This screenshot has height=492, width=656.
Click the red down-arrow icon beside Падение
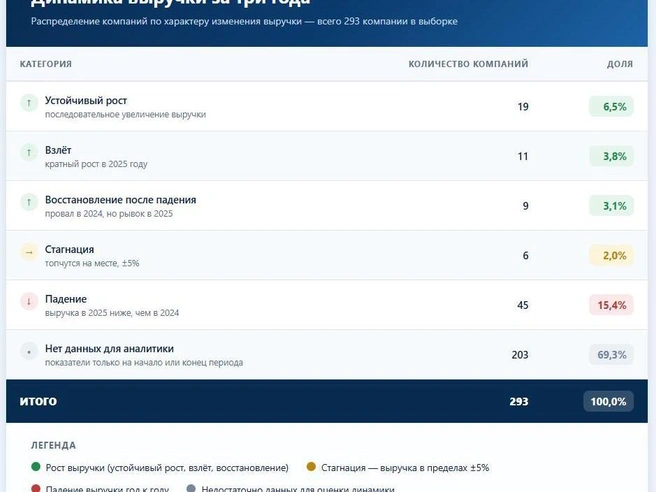point(29,301)
